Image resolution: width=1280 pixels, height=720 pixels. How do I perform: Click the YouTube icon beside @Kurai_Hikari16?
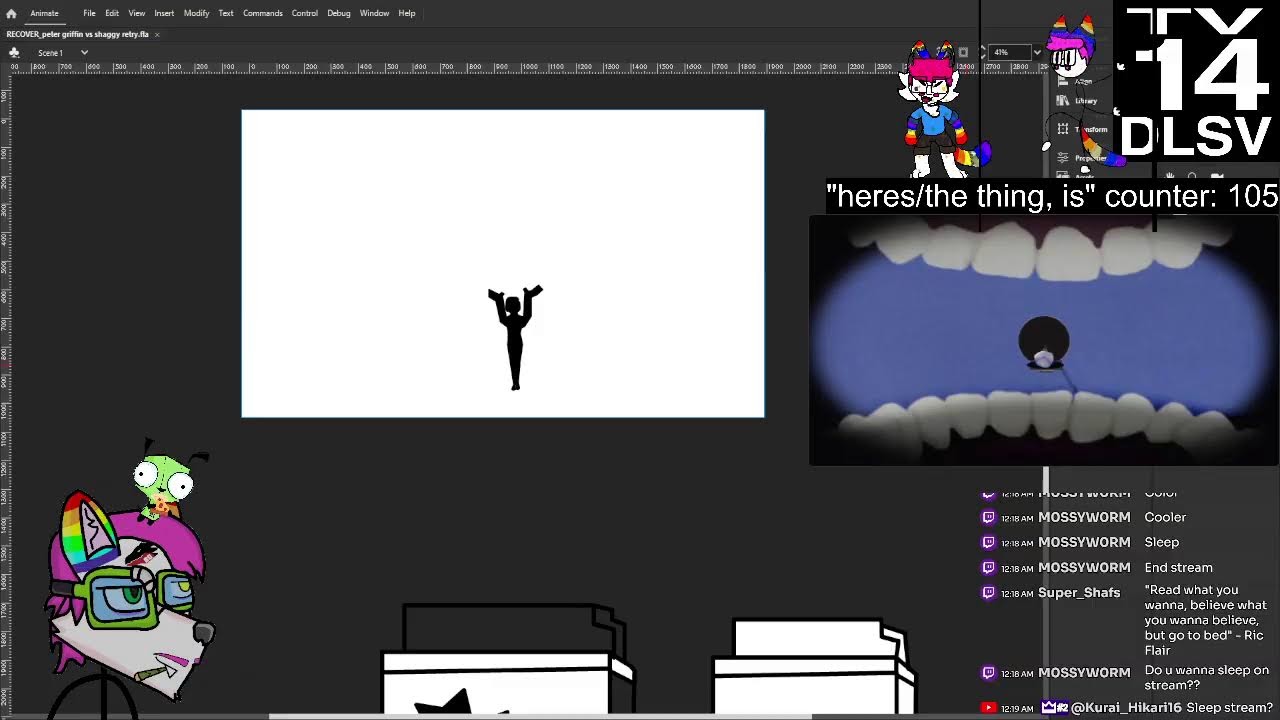[989, 707]
